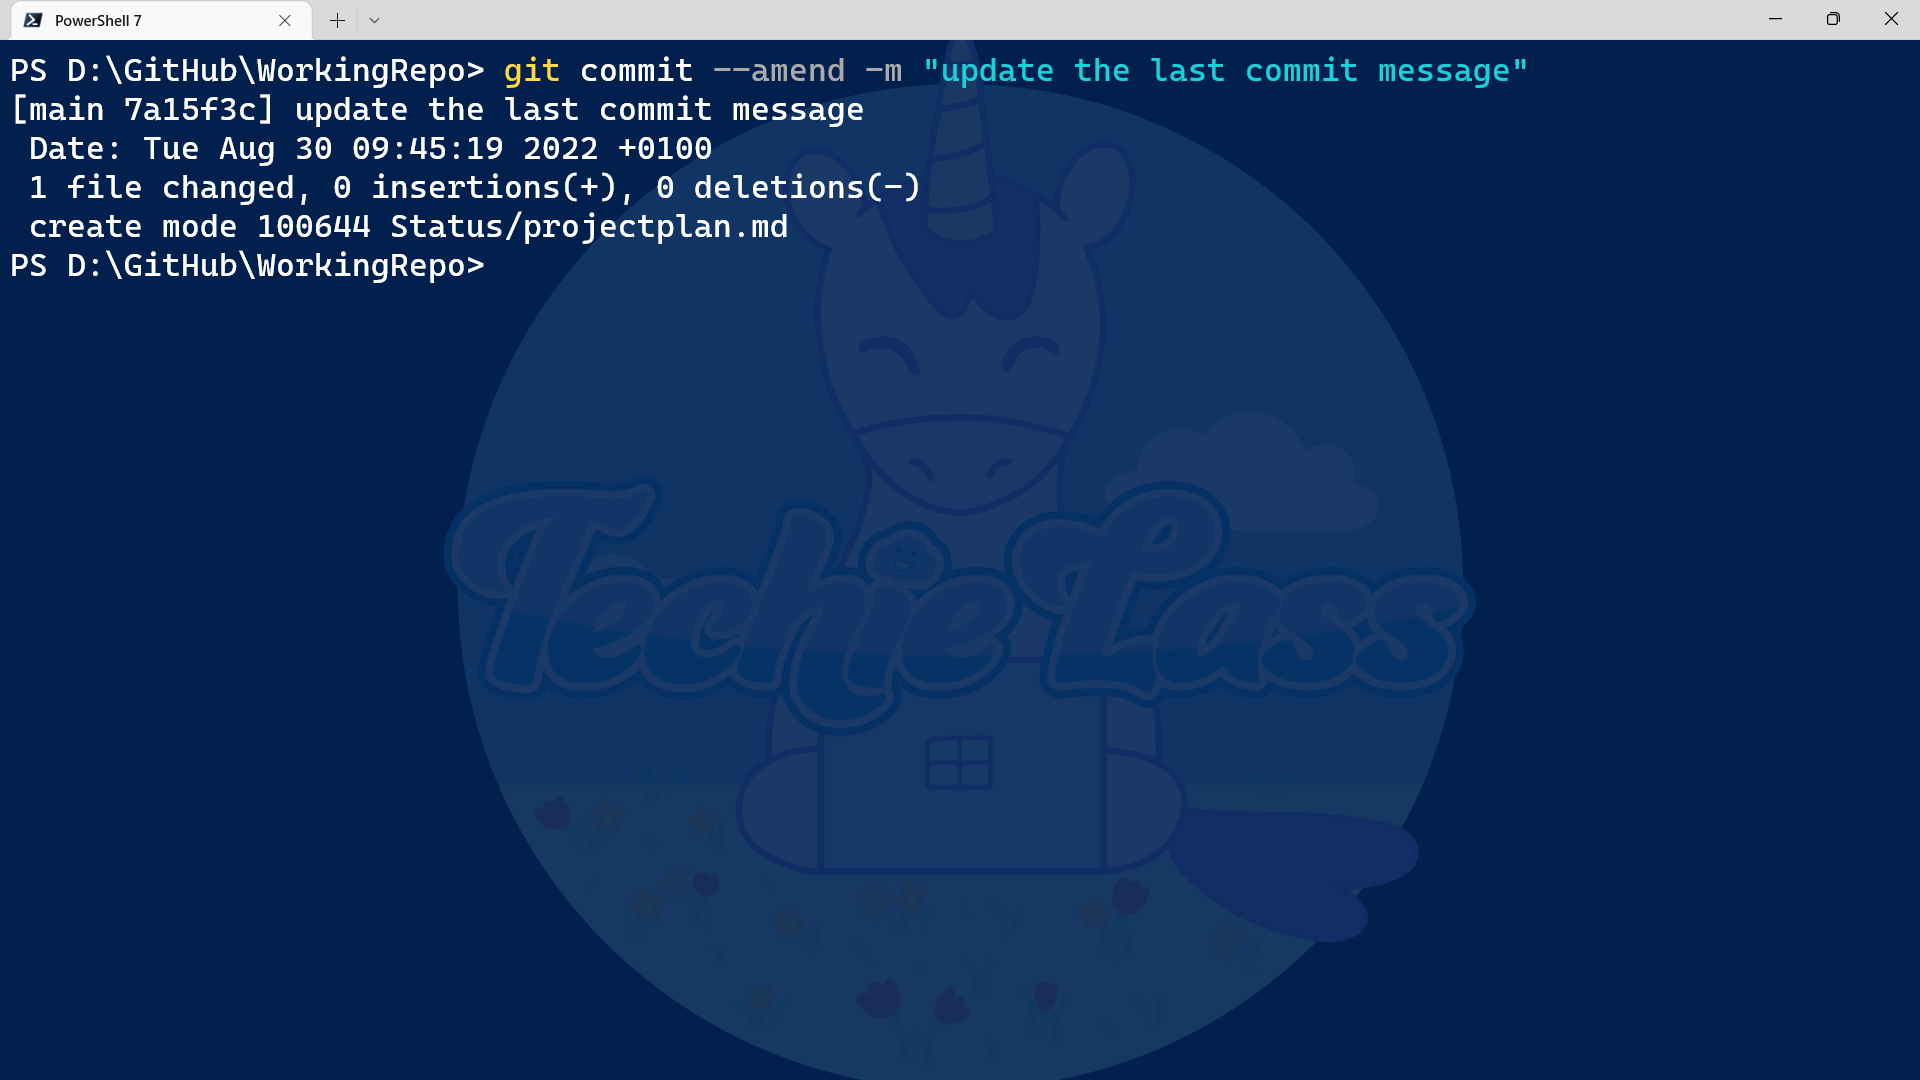Close the current PowerShell 7 tab

(284, 20)
